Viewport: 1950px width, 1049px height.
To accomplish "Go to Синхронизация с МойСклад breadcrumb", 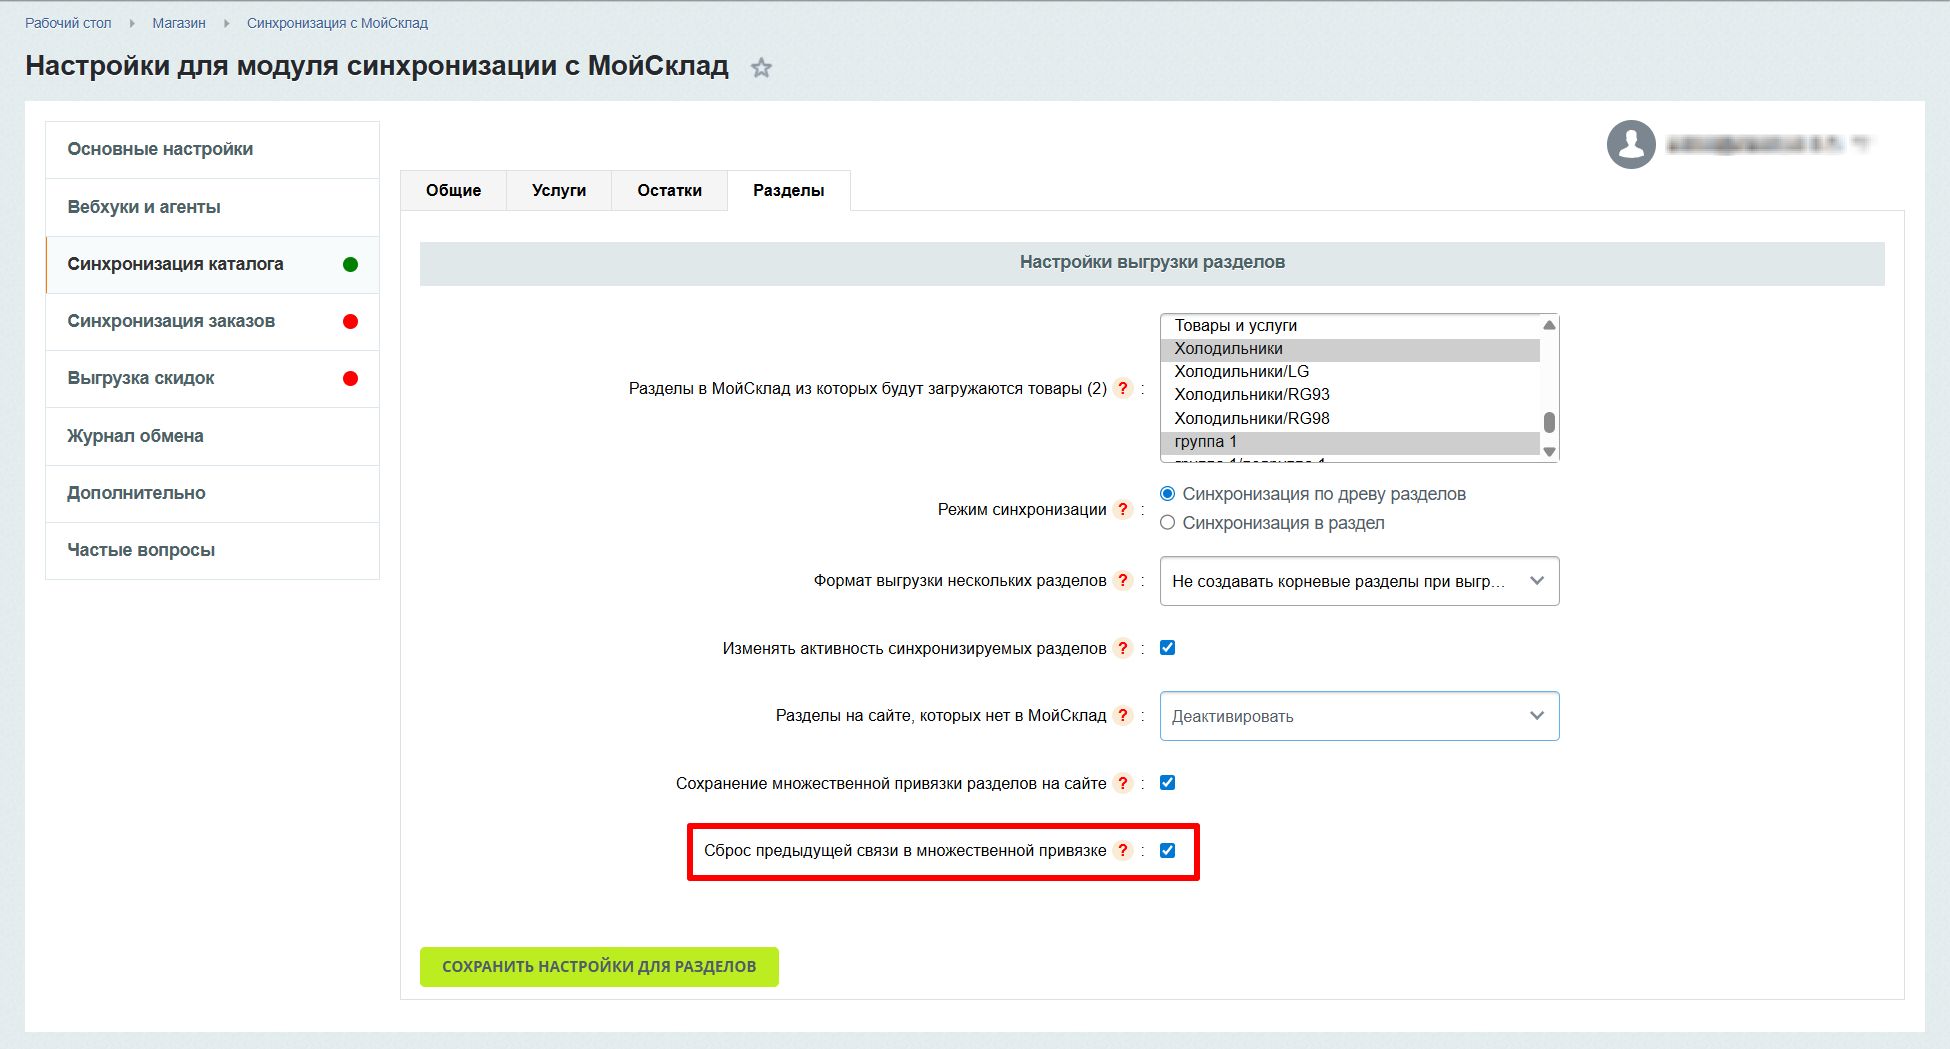I will pos(337,23).
